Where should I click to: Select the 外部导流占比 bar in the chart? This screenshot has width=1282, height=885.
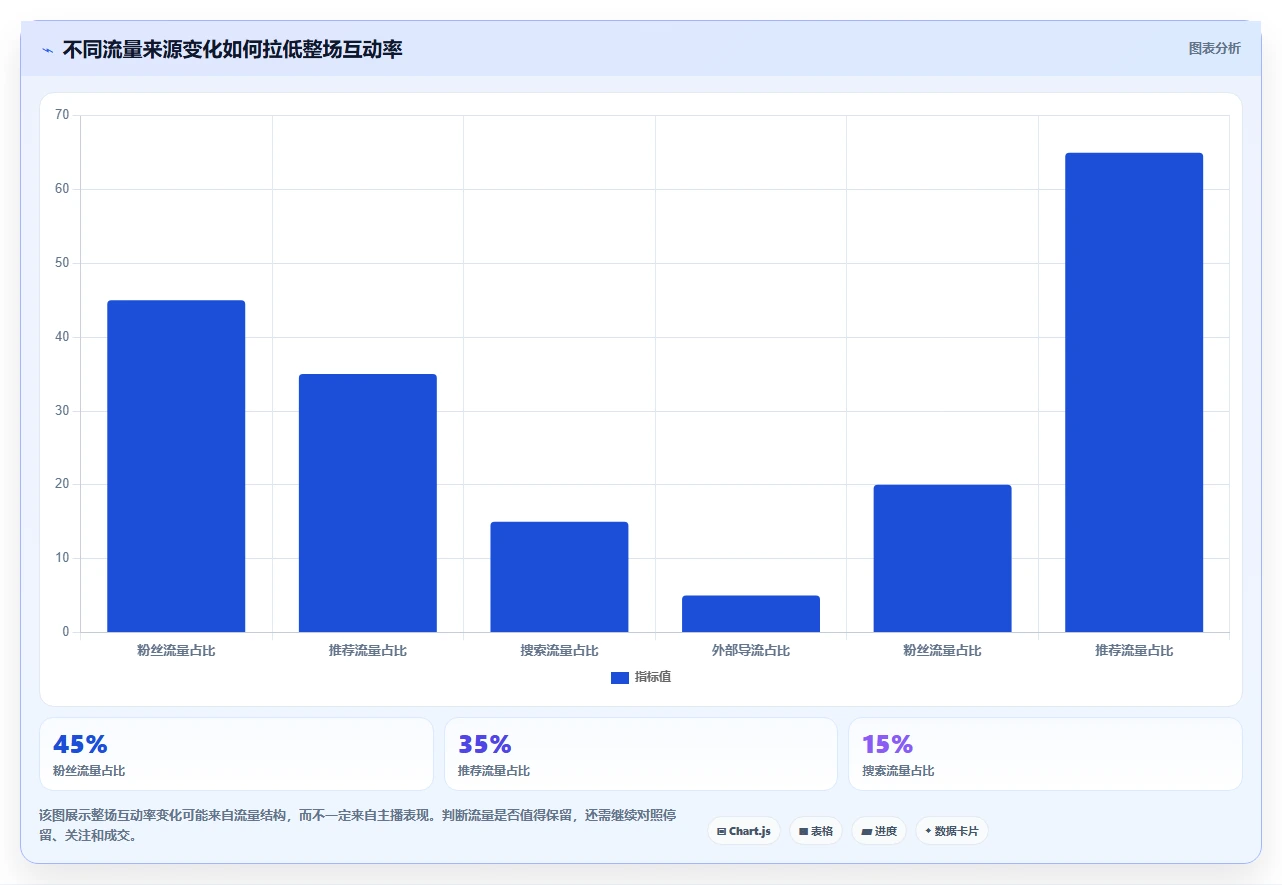(x=751, y=614)
